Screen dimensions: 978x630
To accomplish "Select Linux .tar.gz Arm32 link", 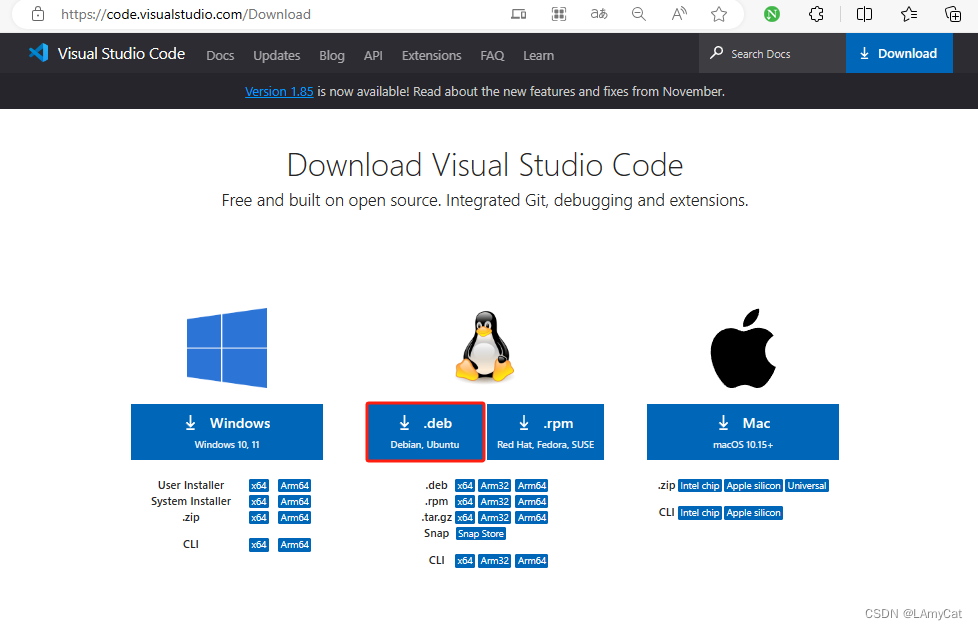I will pos(495,518).
